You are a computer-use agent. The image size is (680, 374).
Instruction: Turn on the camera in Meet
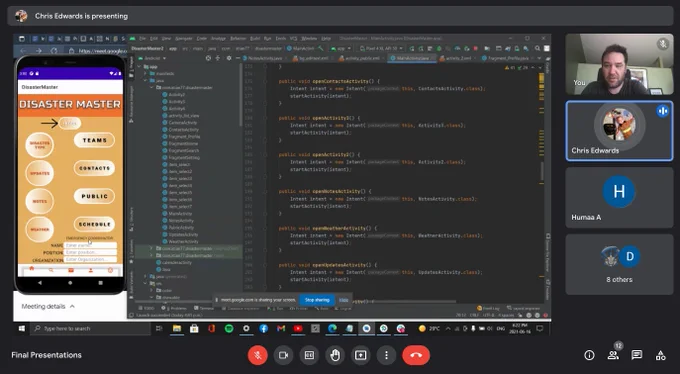coord(284,355)
